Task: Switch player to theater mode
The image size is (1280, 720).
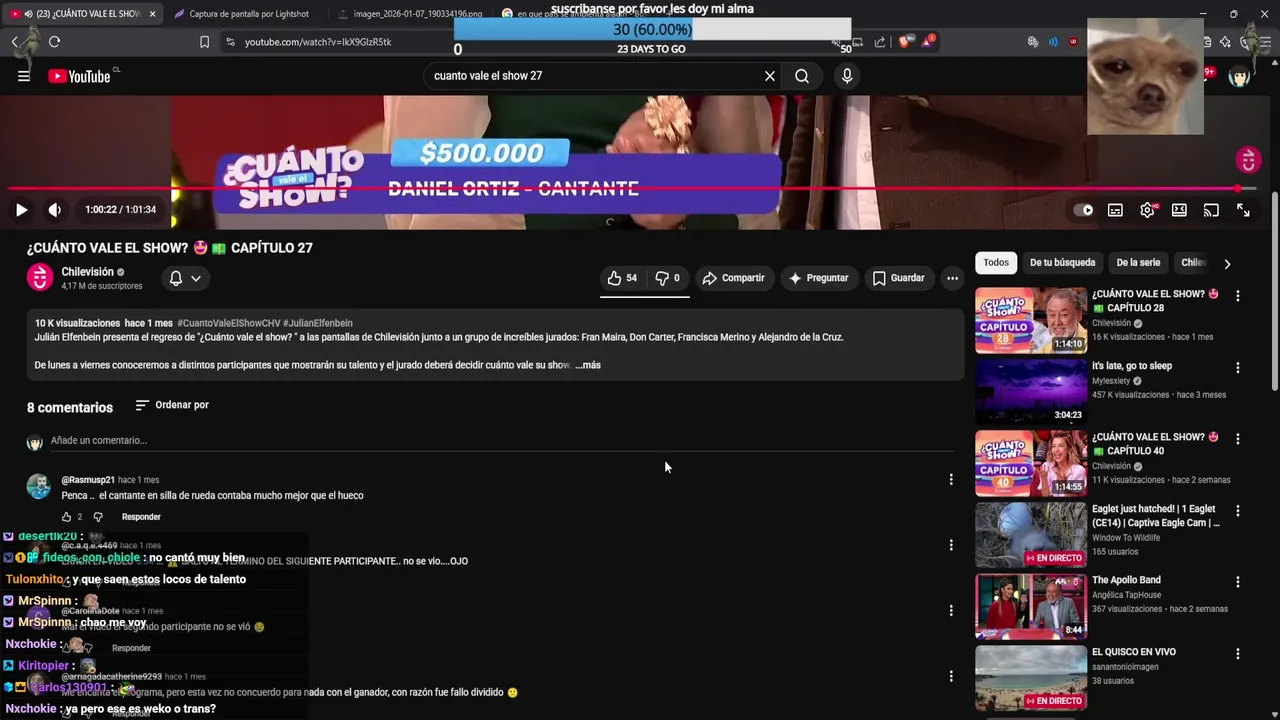Action: coord(1179,210)
